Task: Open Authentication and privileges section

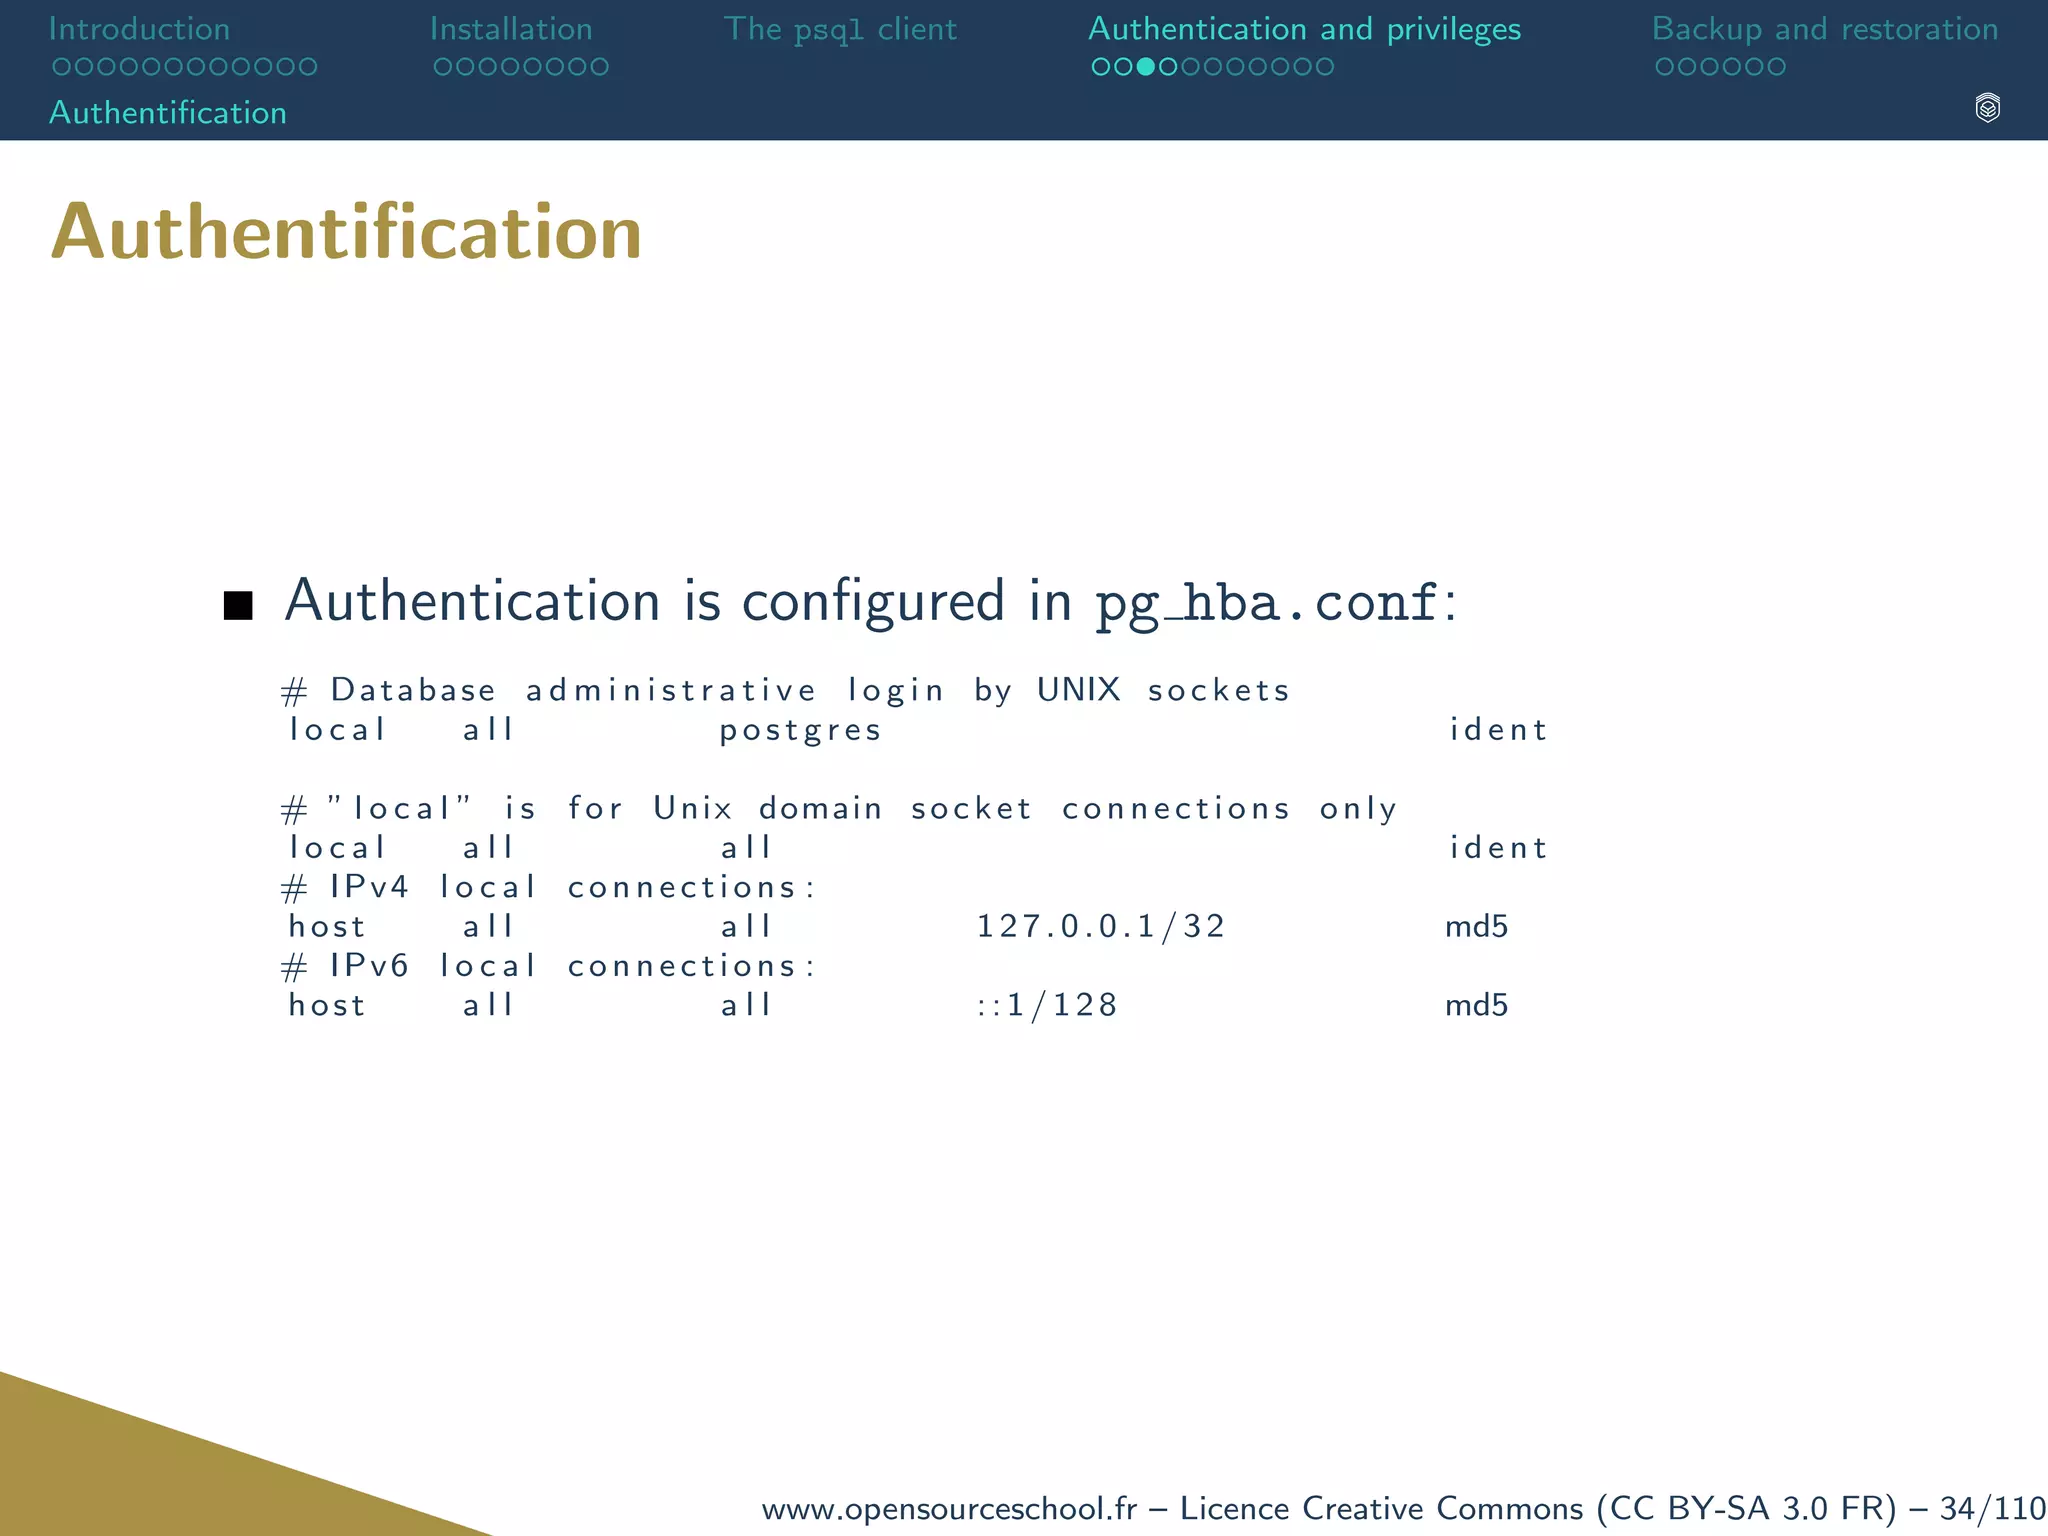Action: pos(1305,30)
